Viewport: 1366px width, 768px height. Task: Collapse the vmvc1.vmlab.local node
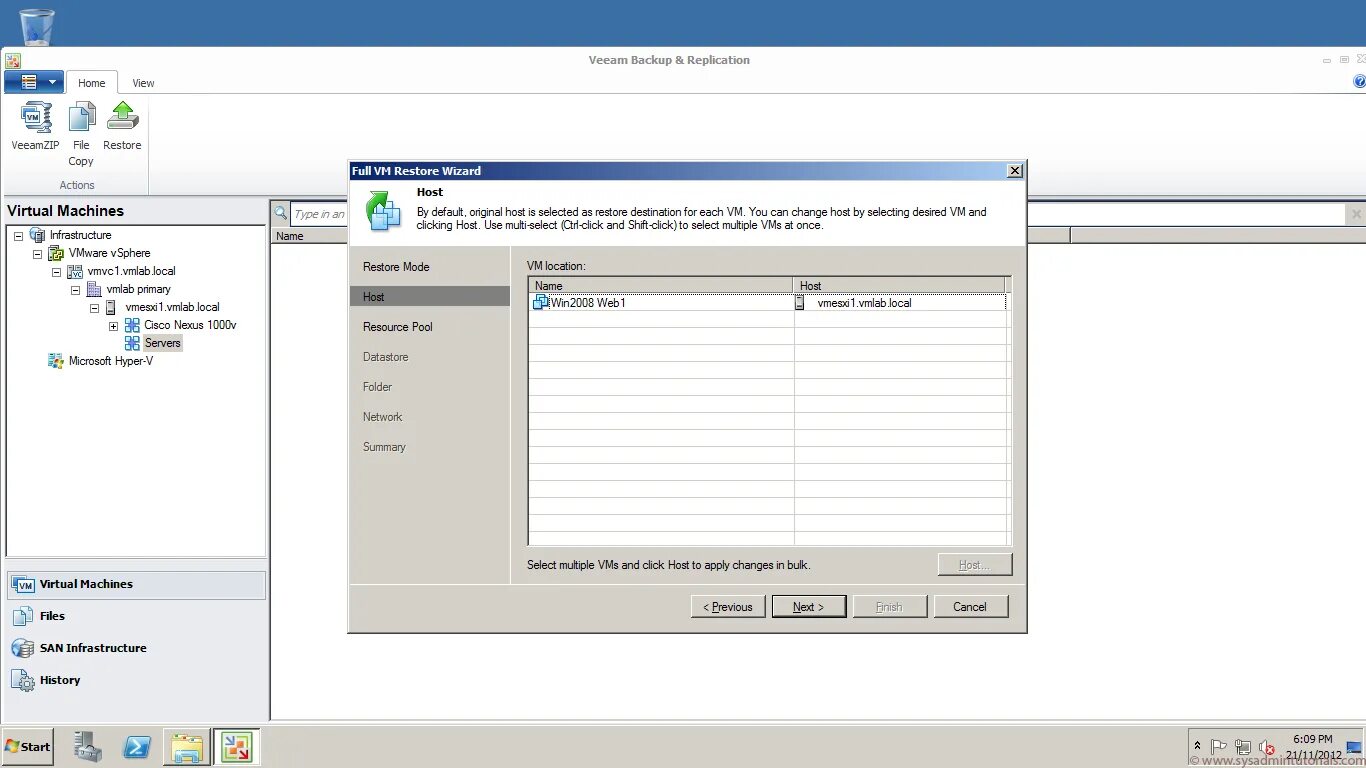click(56, 271)
